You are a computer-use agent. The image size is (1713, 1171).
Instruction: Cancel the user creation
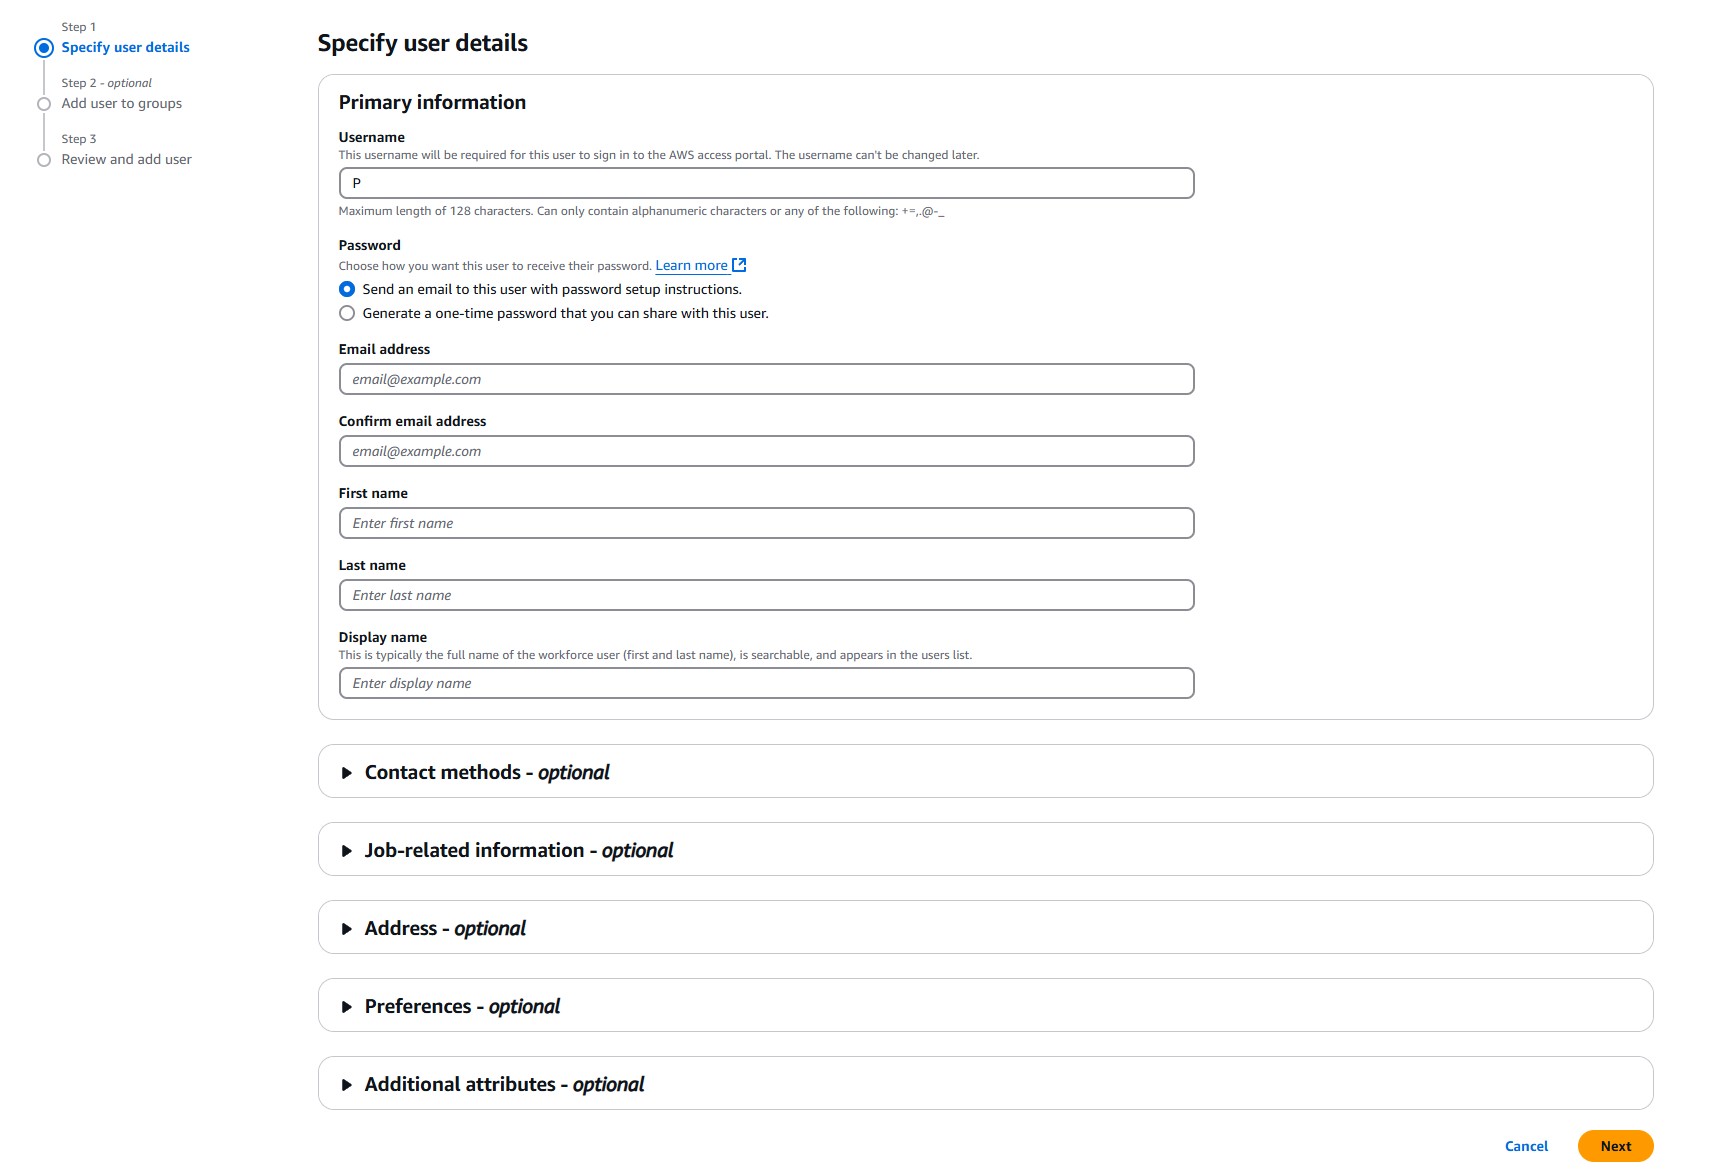pyautogui.click(x=1526, y=1146)
